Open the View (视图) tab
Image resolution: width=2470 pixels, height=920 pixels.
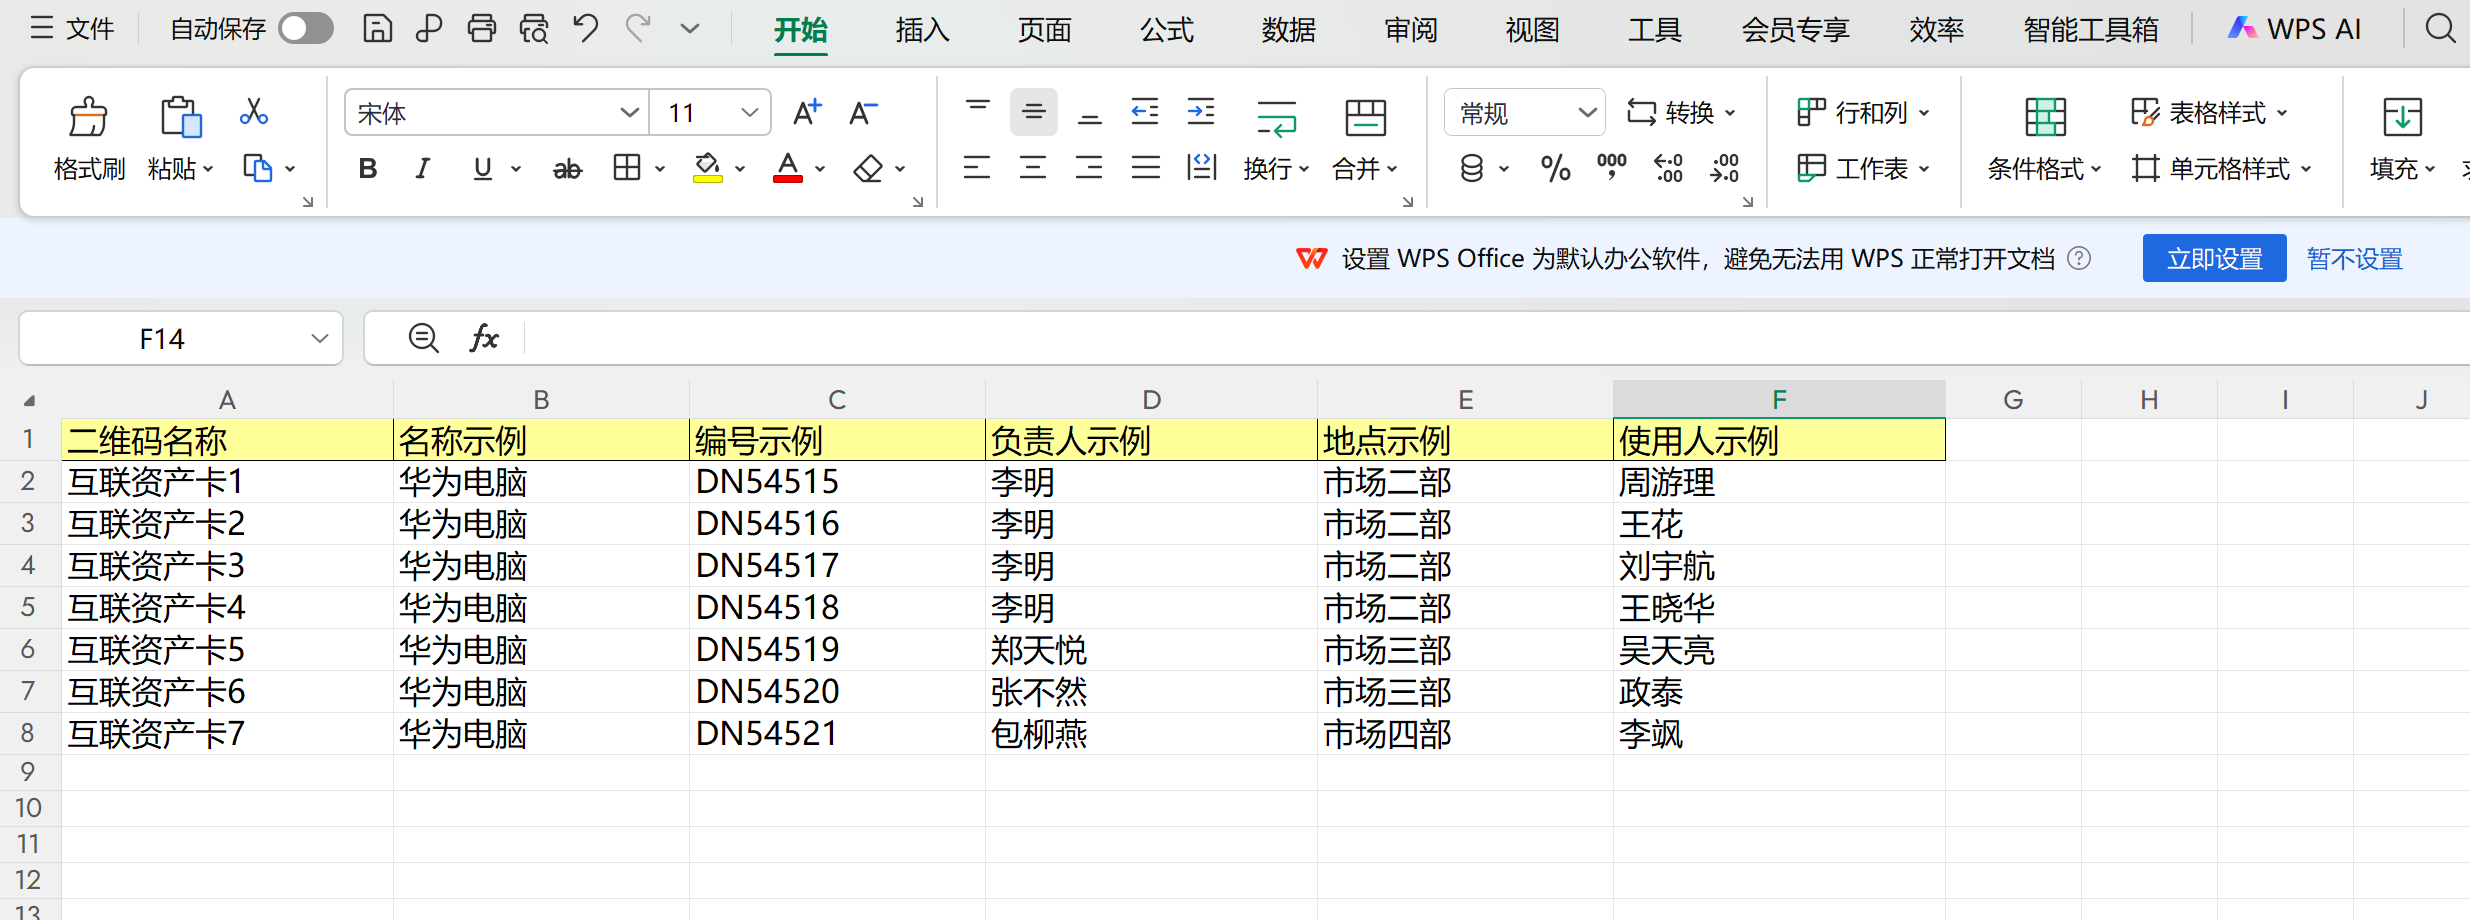point(1532,30)
